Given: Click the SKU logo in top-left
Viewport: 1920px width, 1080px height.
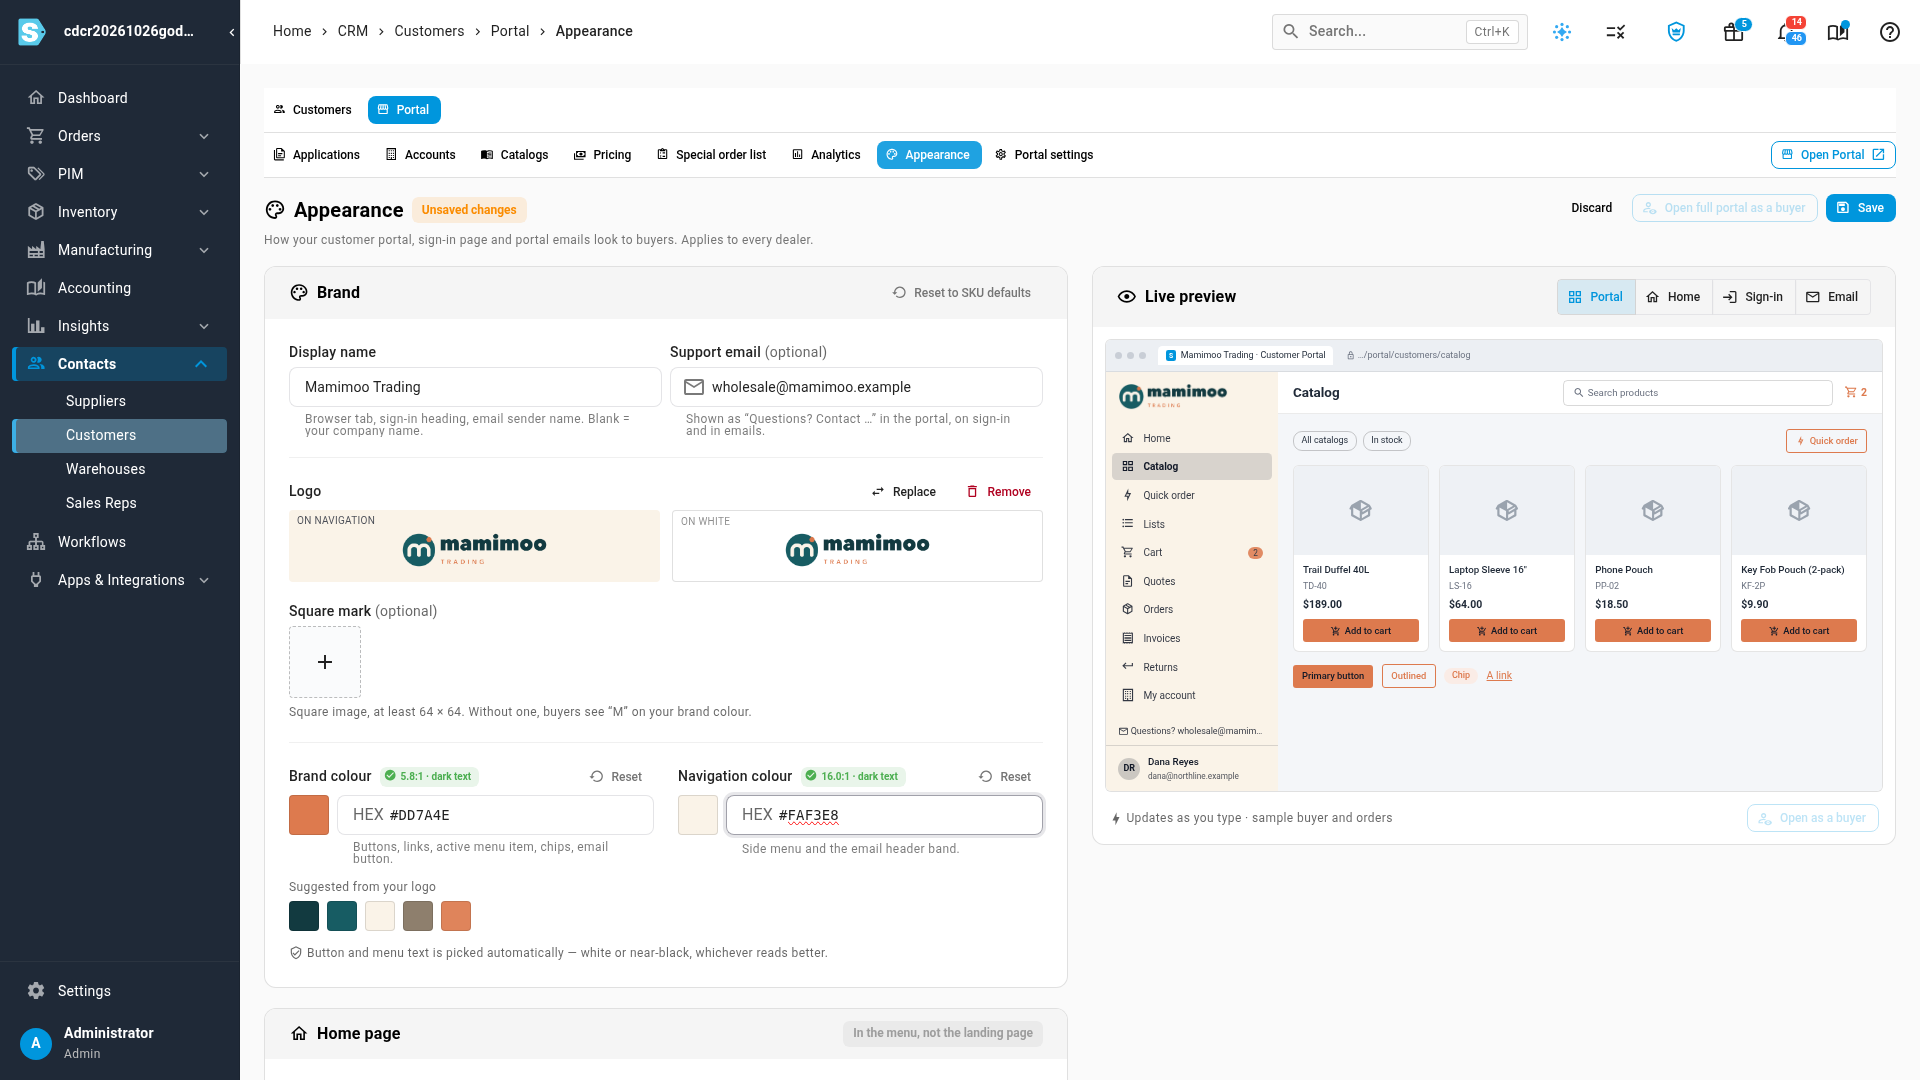Looking at the screenshot, I should click(x=32, y=32).
